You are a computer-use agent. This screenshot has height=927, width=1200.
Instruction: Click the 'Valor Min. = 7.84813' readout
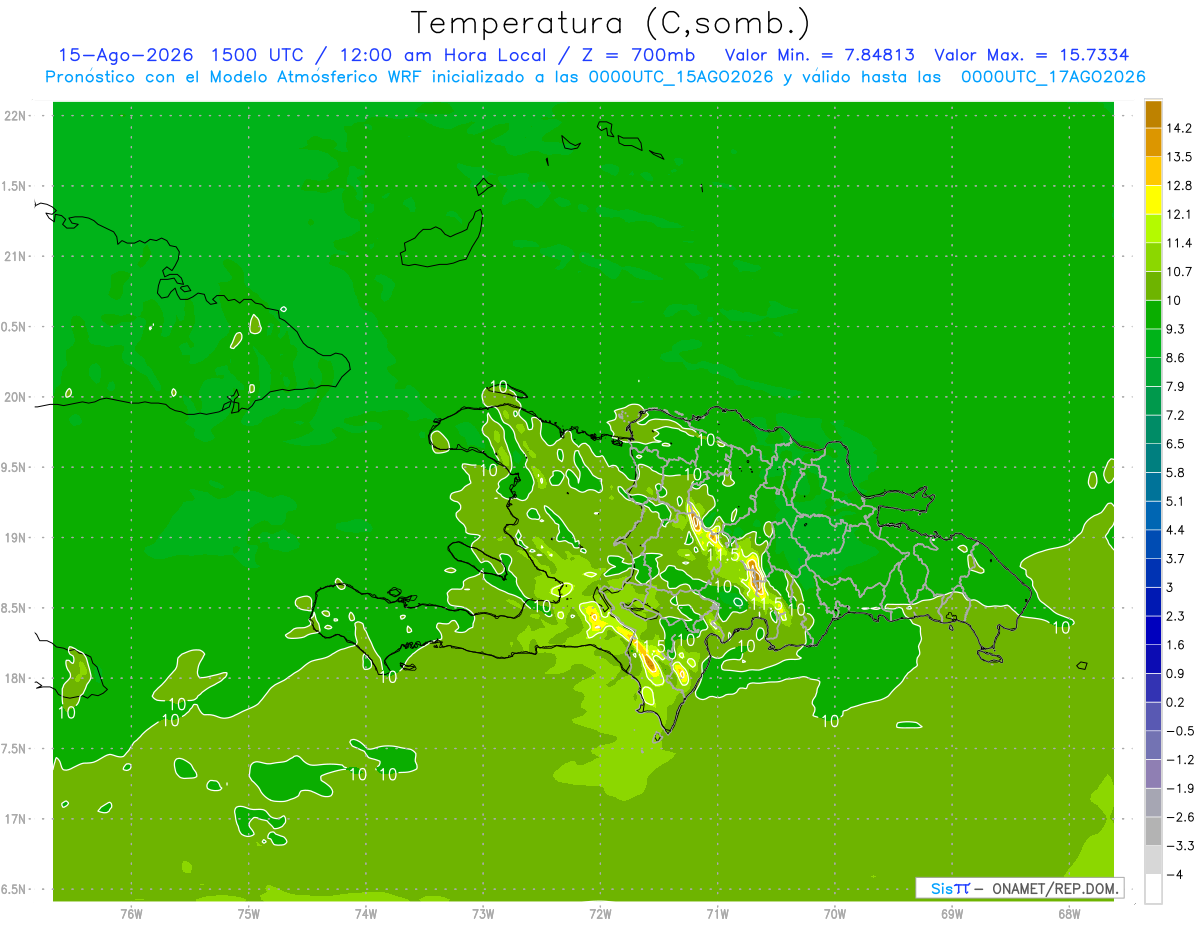[819, 55]
